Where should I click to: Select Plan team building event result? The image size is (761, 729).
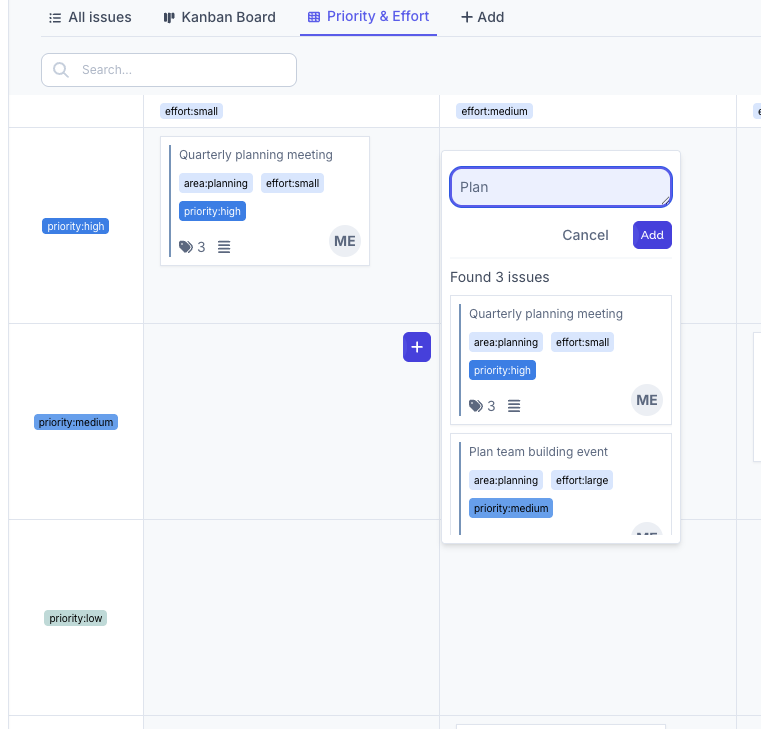tap(538, 452)
